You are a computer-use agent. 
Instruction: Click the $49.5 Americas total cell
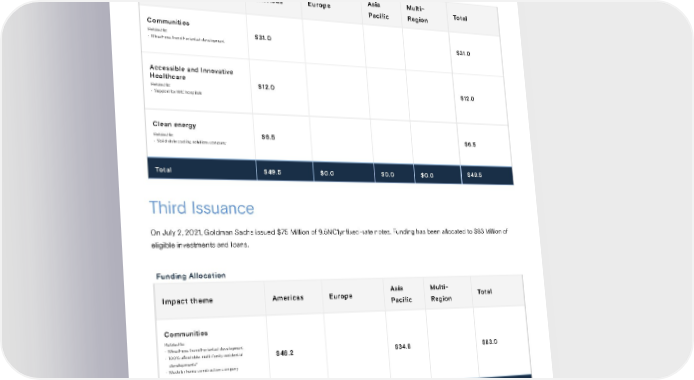pos(273,172)
